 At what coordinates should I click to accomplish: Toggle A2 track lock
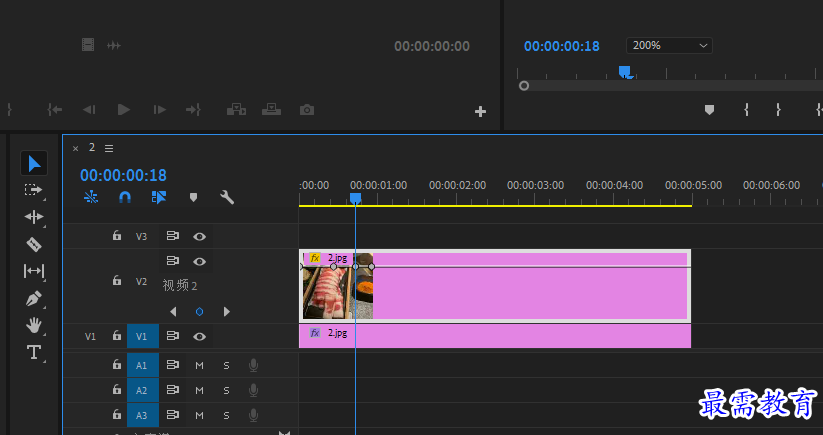[x=117, y=389]
